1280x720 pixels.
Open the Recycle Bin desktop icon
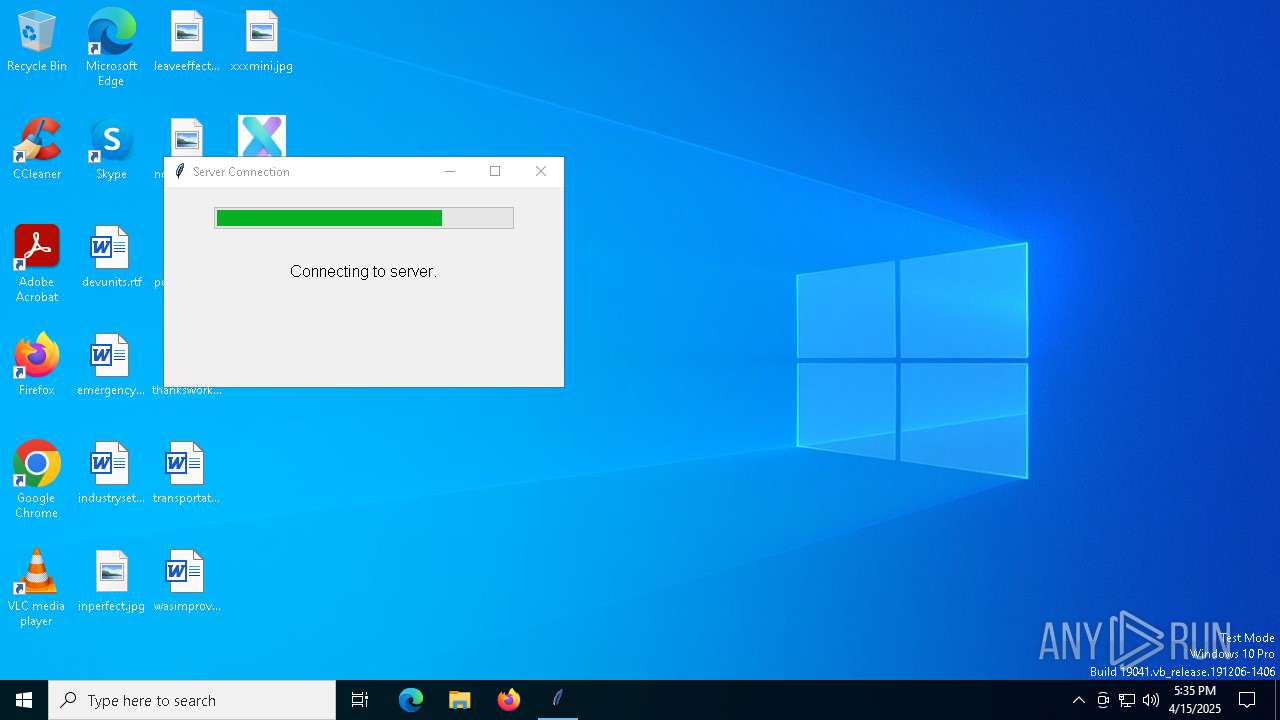[x=37, y=42]
